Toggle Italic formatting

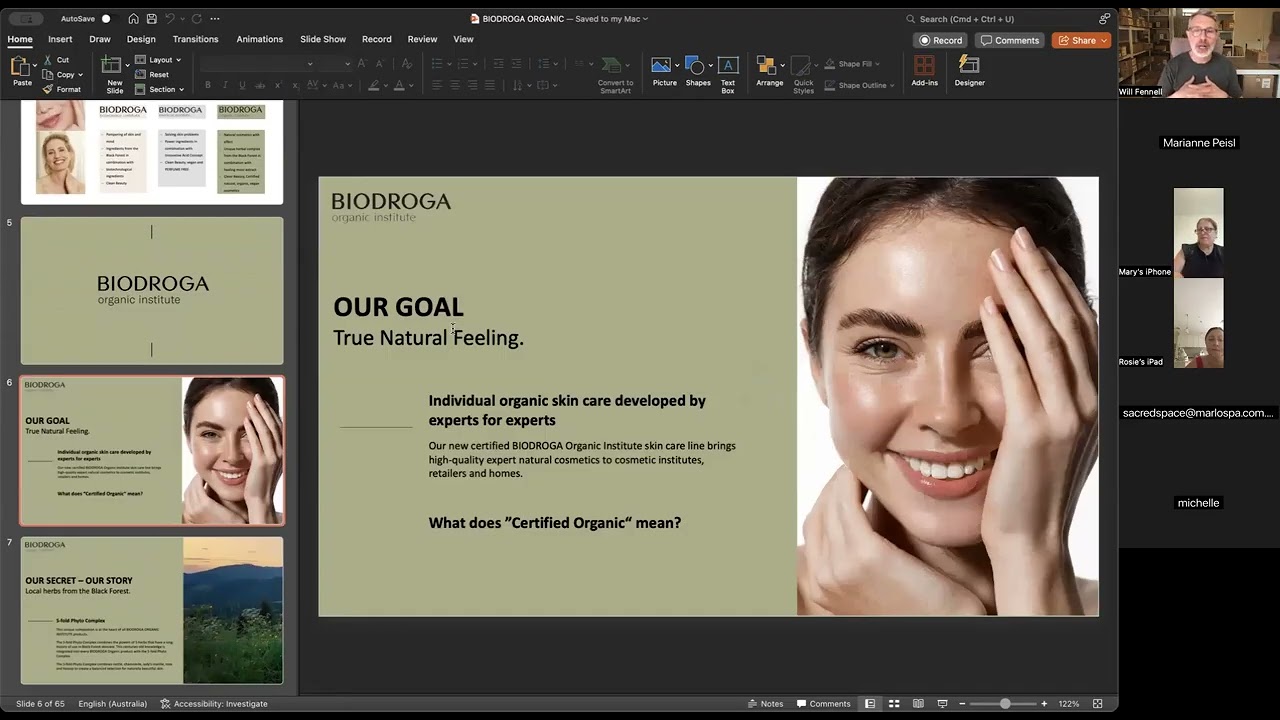[225, 85]
